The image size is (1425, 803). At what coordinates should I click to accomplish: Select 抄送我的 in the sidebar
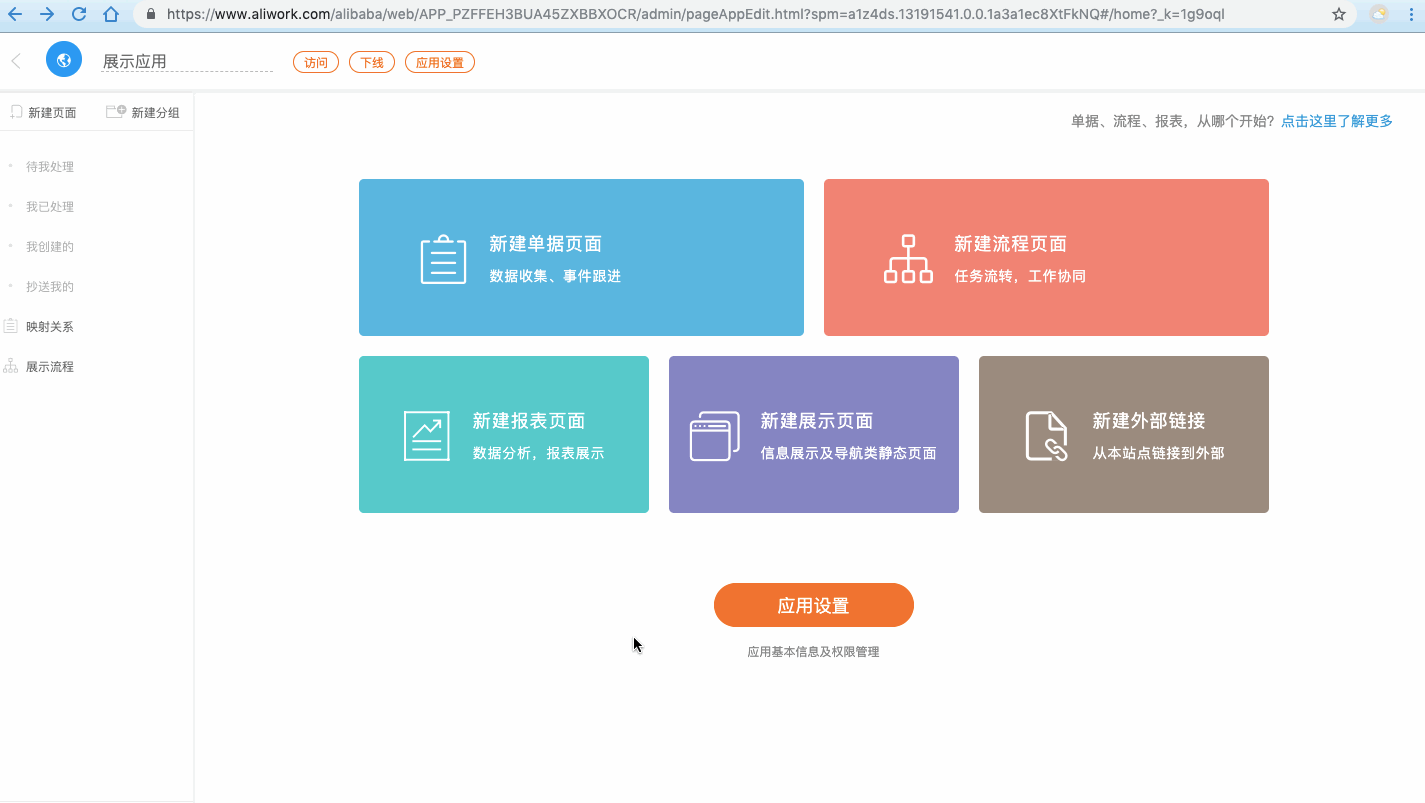[x=50, y=287]
